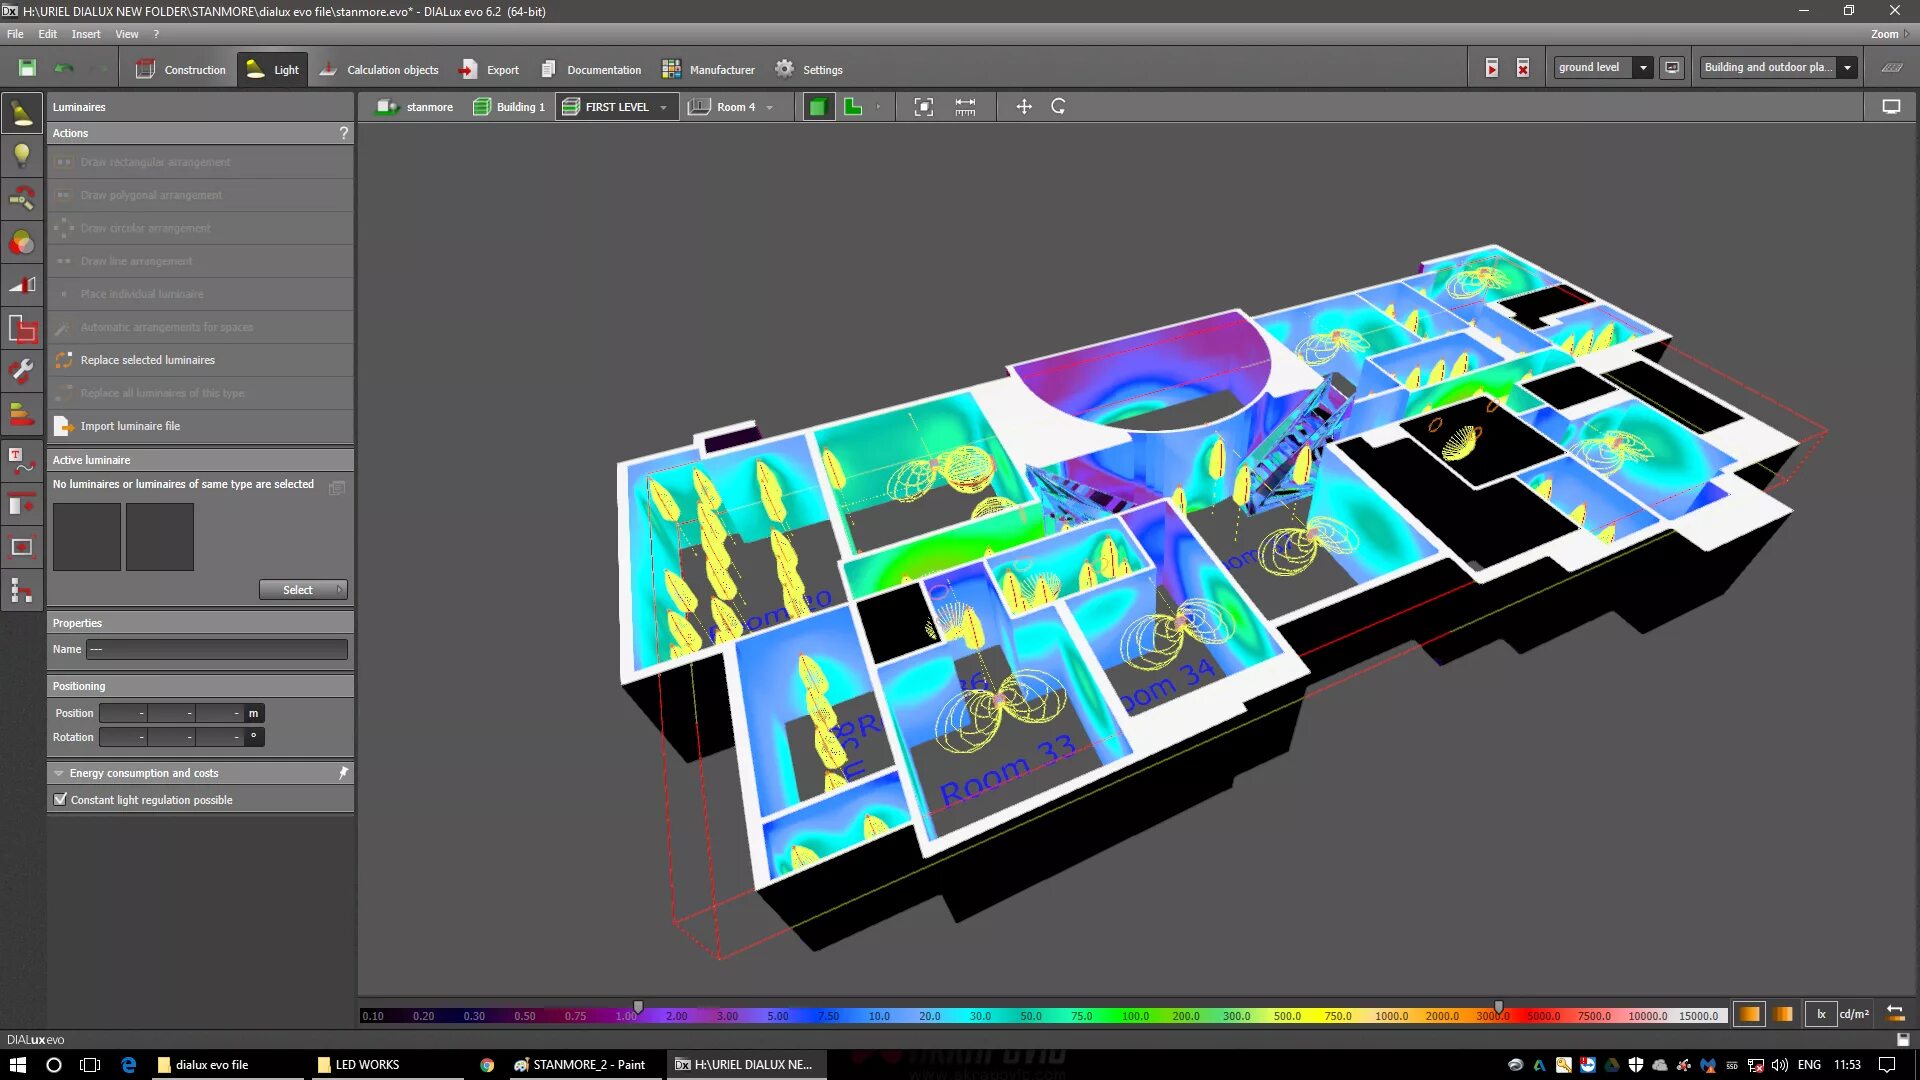Image resolution: width=1920 pixels, height=1080 pixels.
Task: Click the rotate view icon
Action: (x=1058, y=107)
